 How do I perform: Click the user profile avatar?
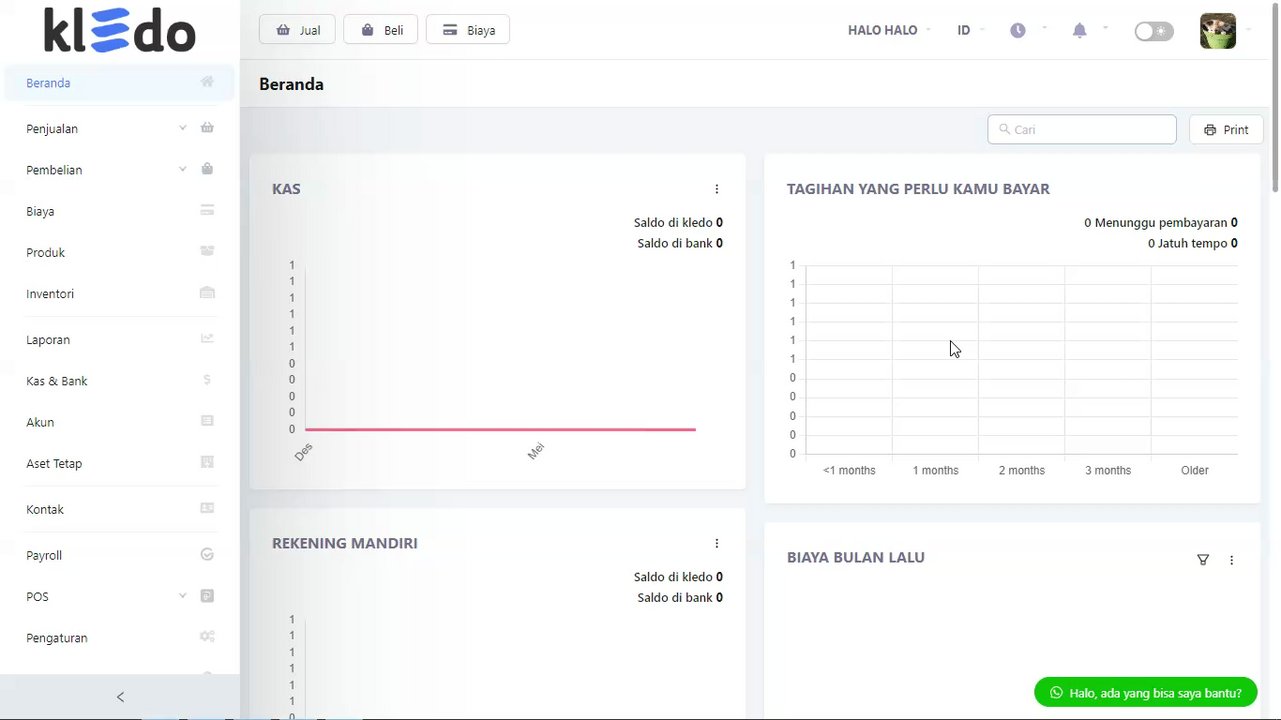click(x=1217, y=31)
